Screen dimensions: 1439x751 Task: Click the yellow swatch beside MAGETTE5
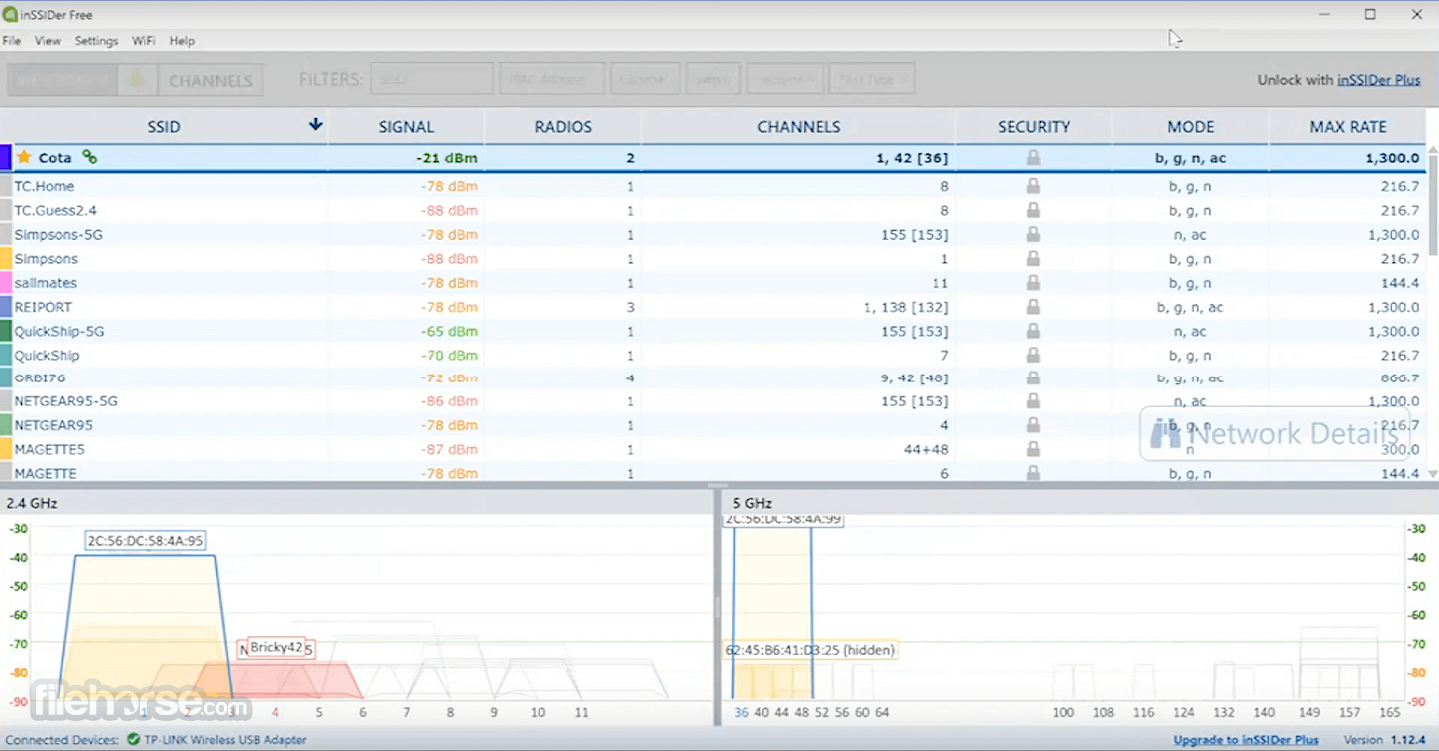tap(5, 449)
